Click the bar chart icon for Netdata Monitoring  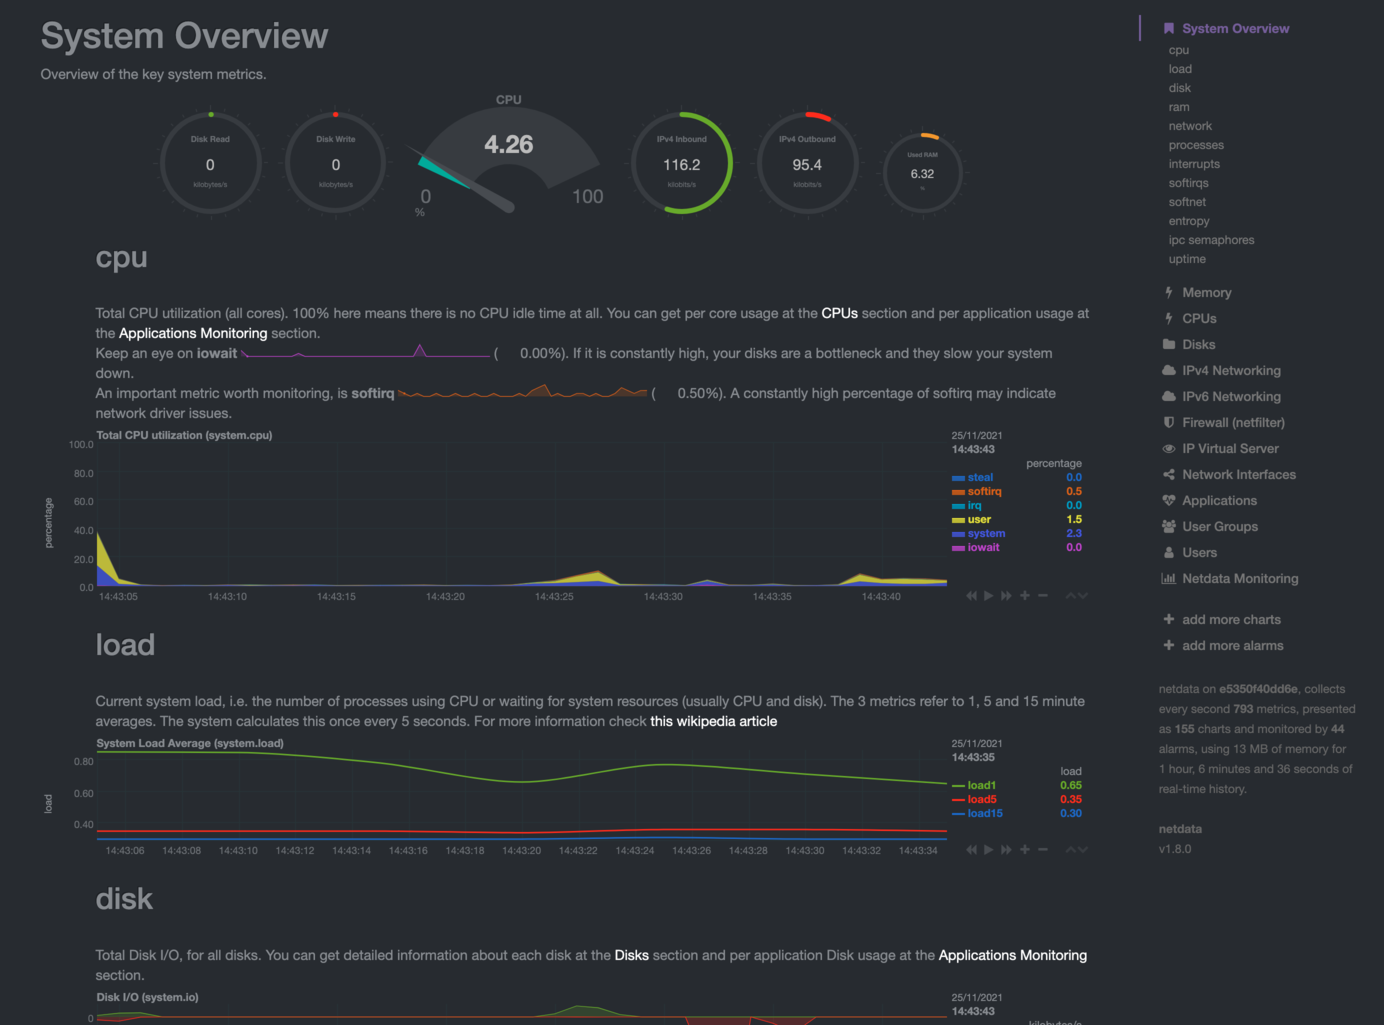(1168, 579)
